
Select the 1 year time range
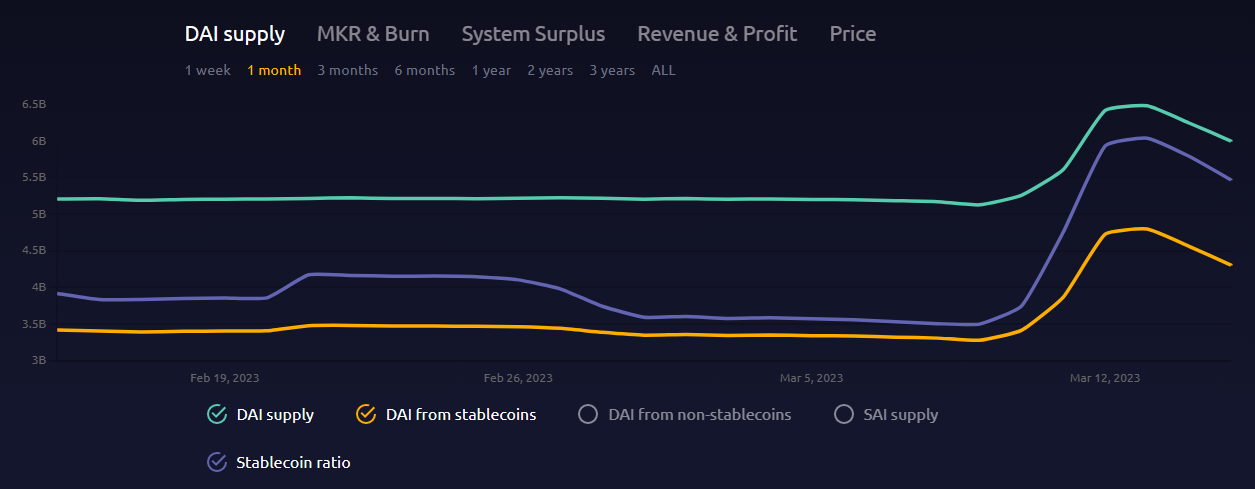(491, 70)
